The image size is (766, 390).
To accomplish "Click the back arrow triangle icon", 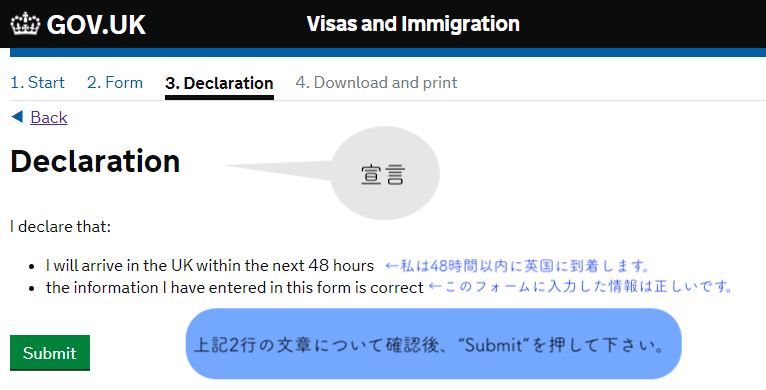I will (17, 116).
